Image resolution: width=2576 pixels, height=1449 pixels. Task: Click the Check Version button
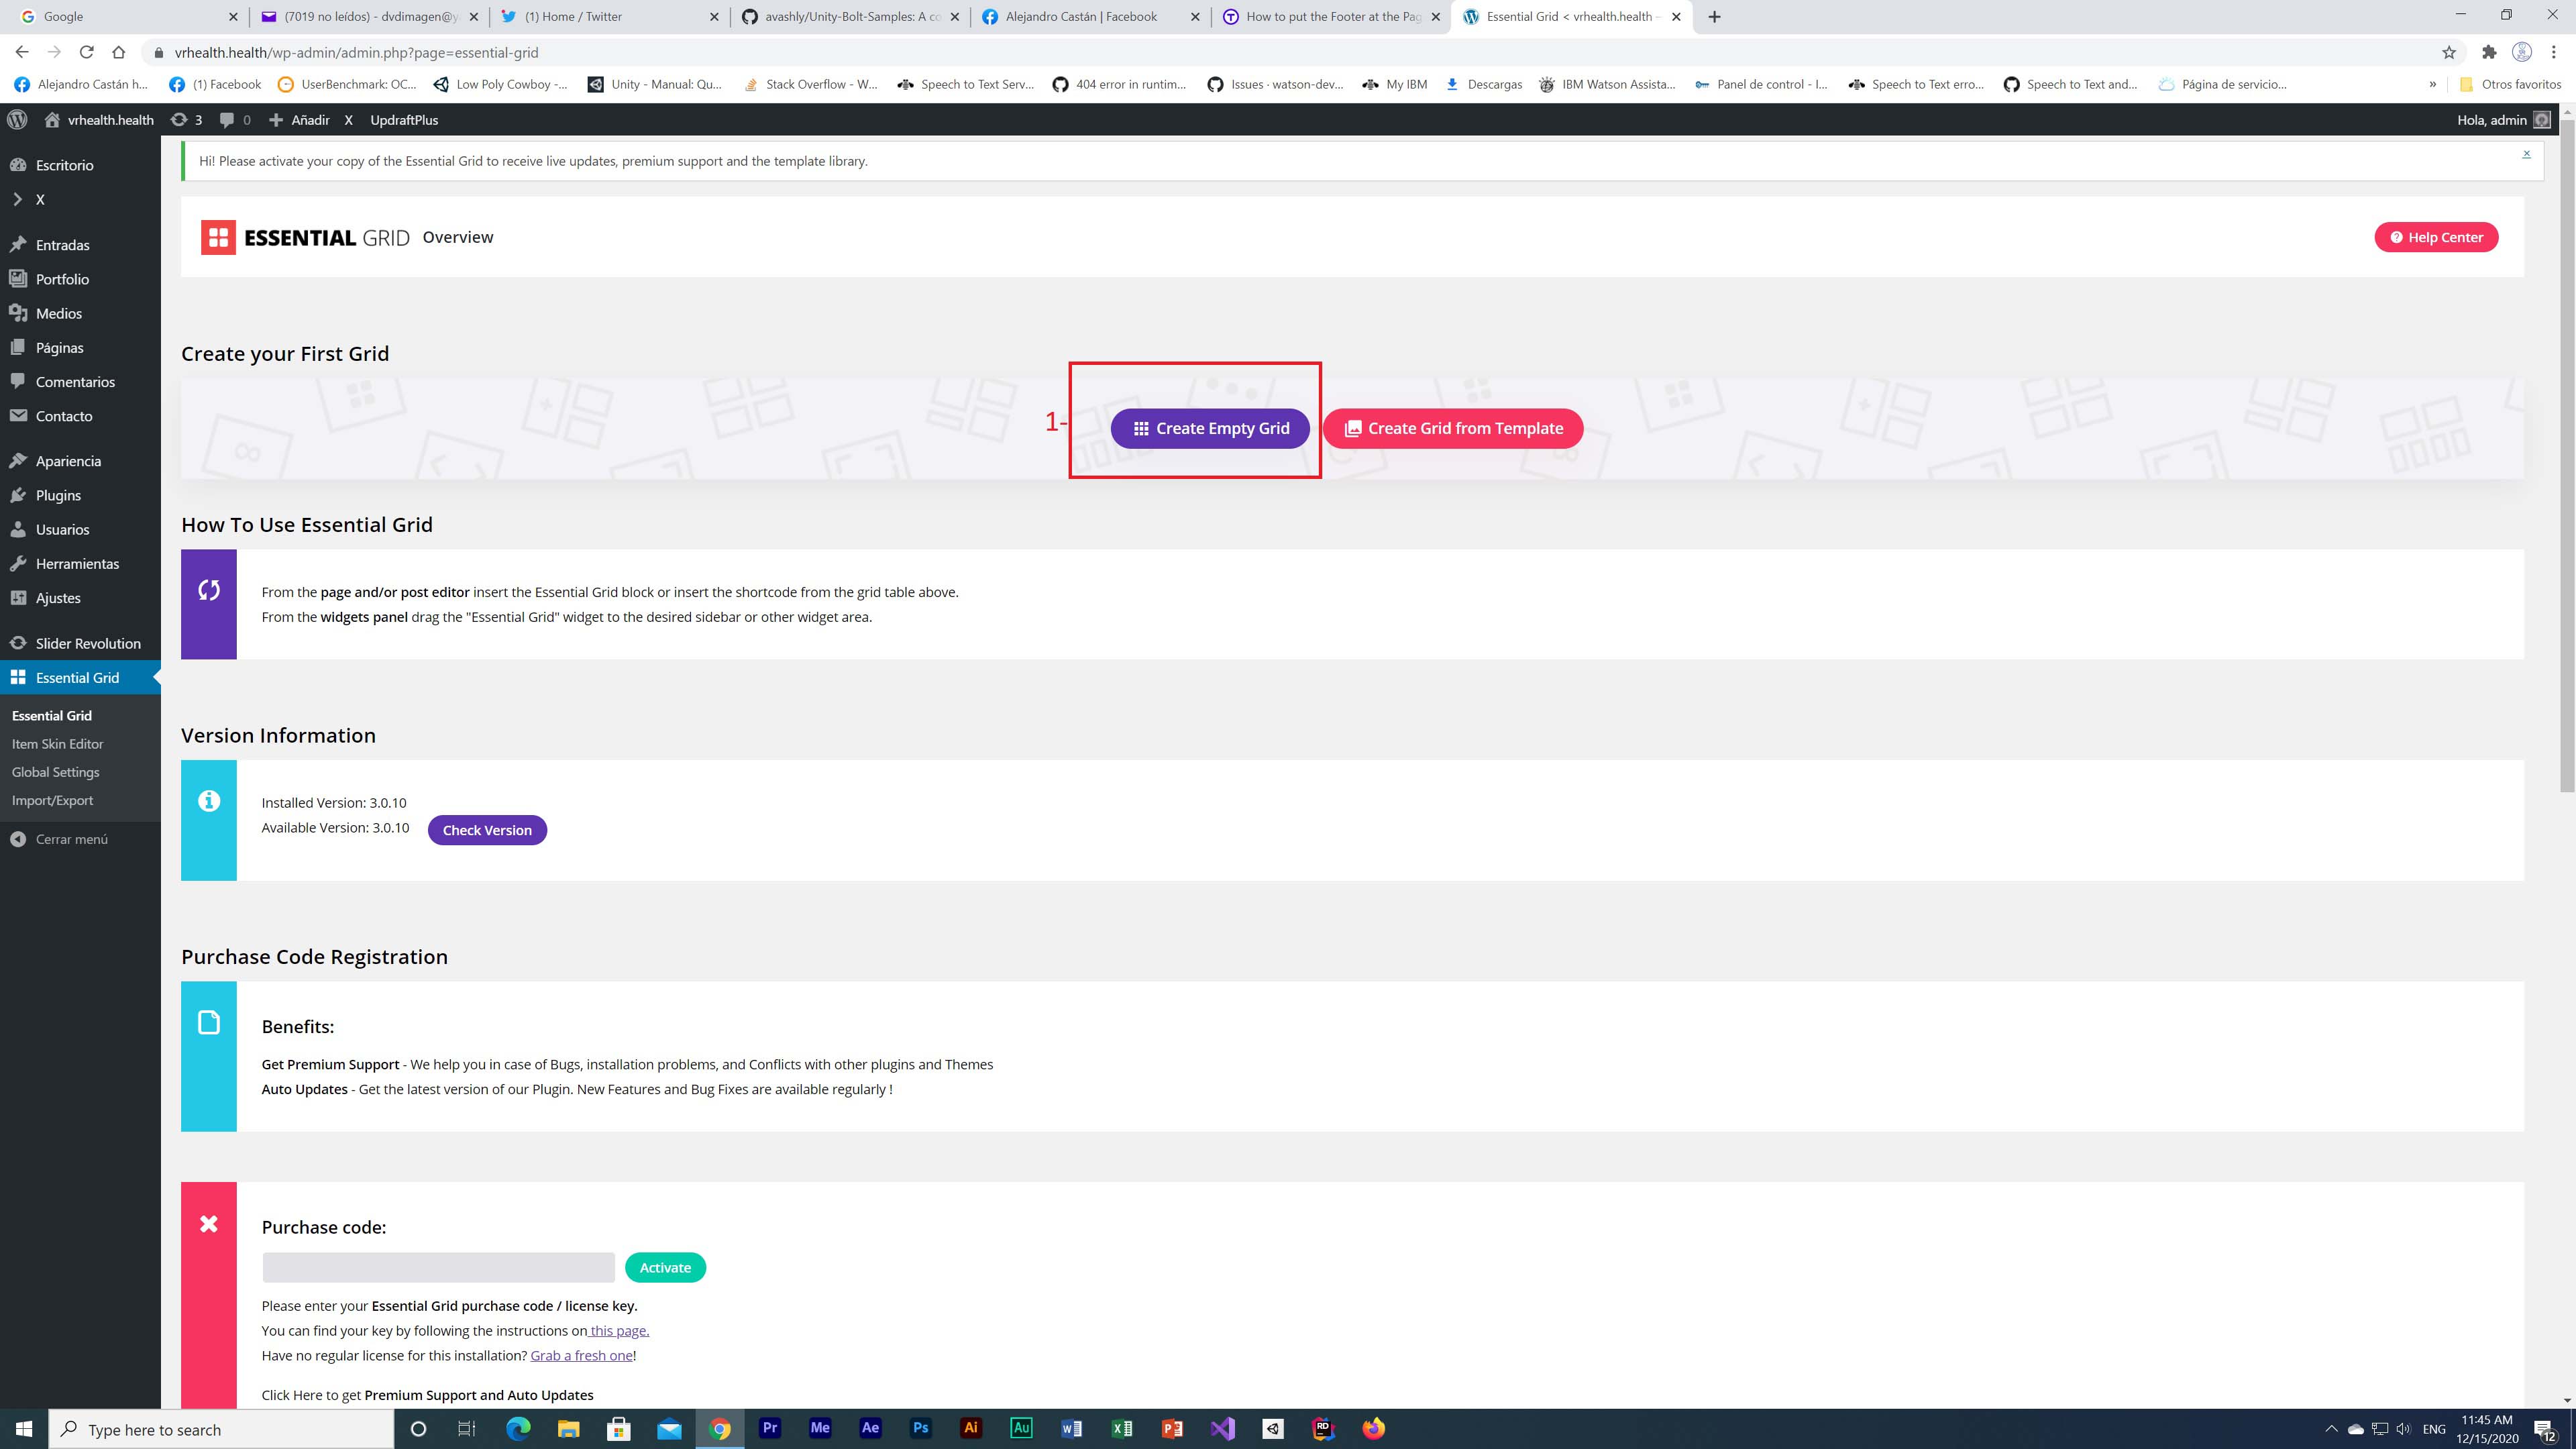coord(487,830)
